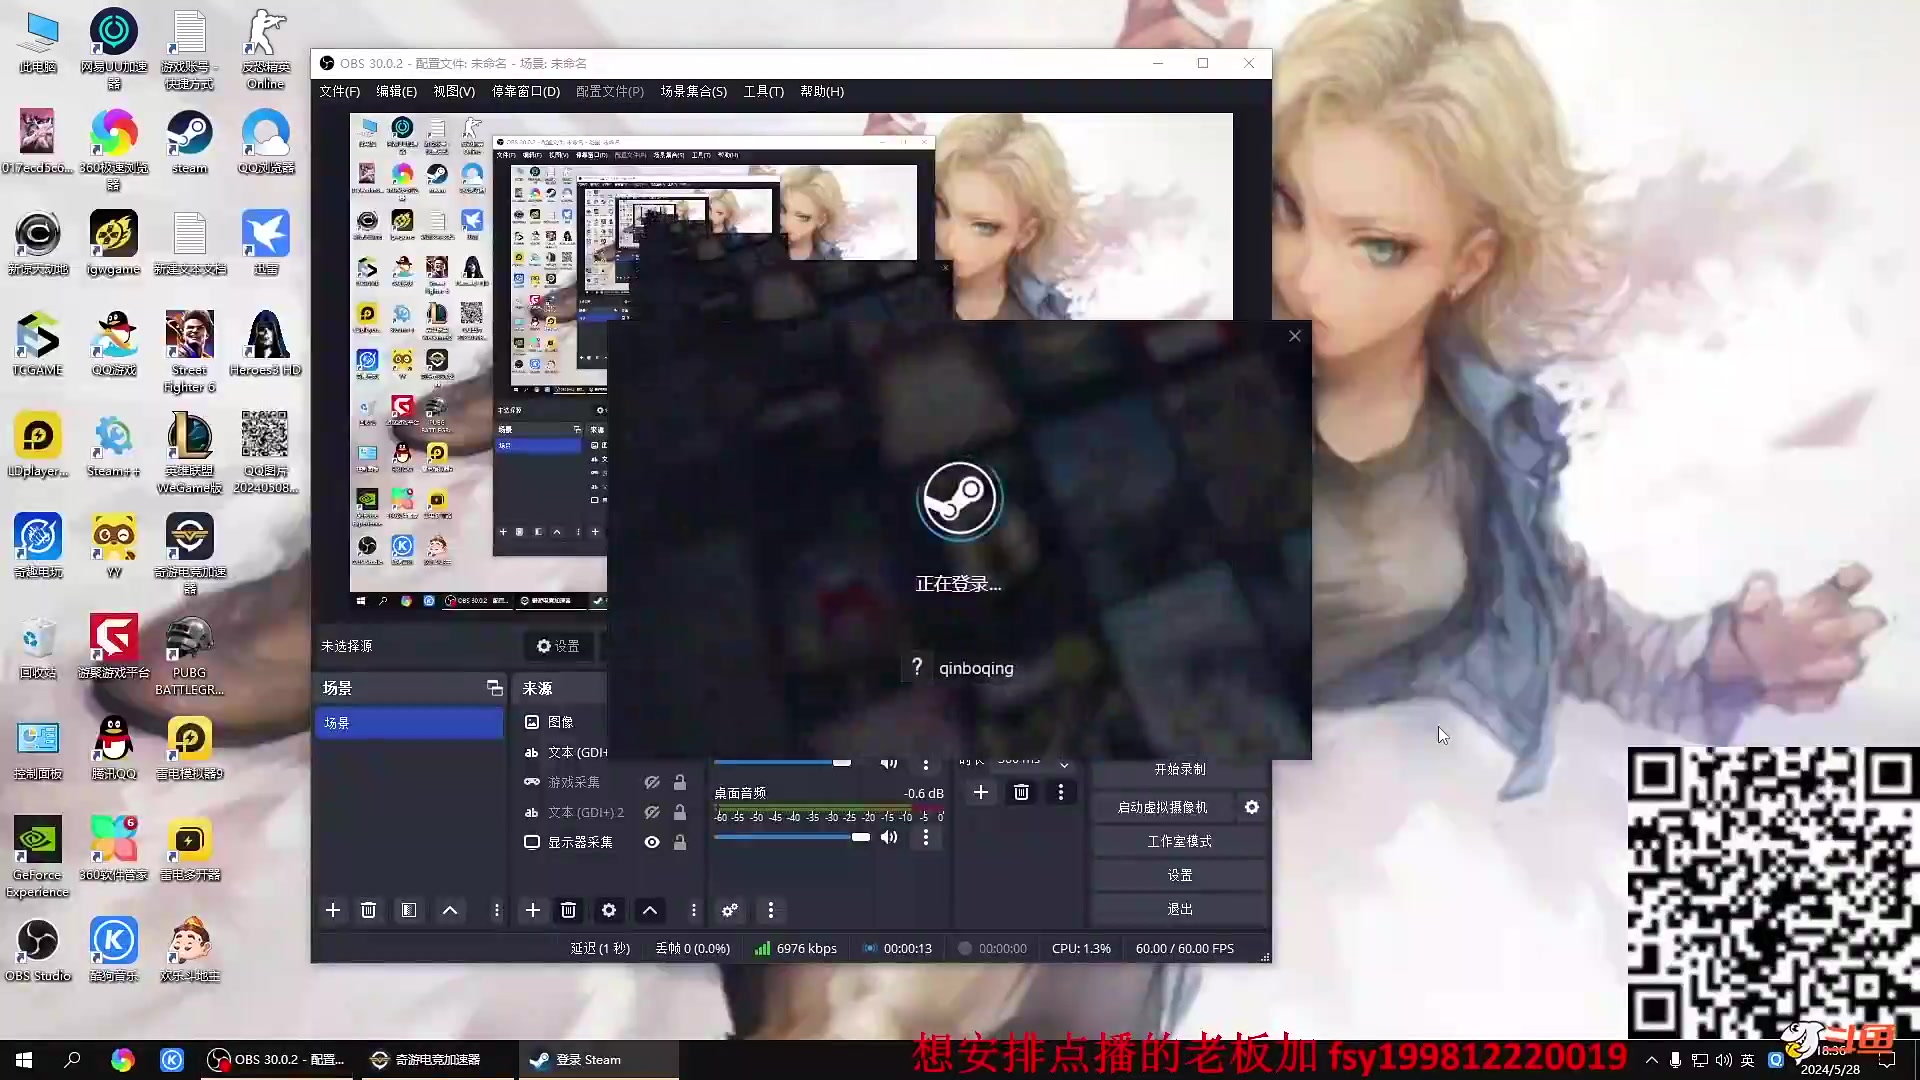Image resolution: width=1920 pixels, height=1080 pixels.
Task: Add a new scene with plus icon
Action: [333, 910]
